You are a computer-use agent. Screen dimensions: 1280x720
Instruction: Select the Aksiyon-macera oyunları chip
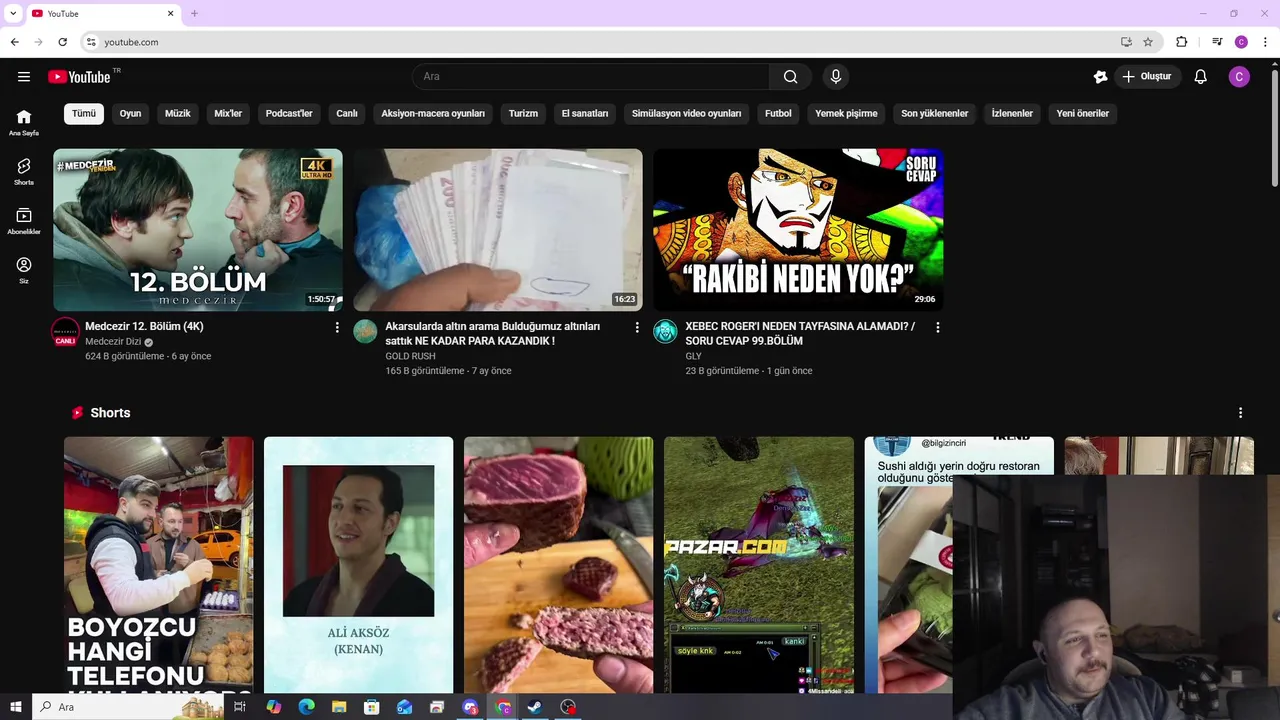433,113
